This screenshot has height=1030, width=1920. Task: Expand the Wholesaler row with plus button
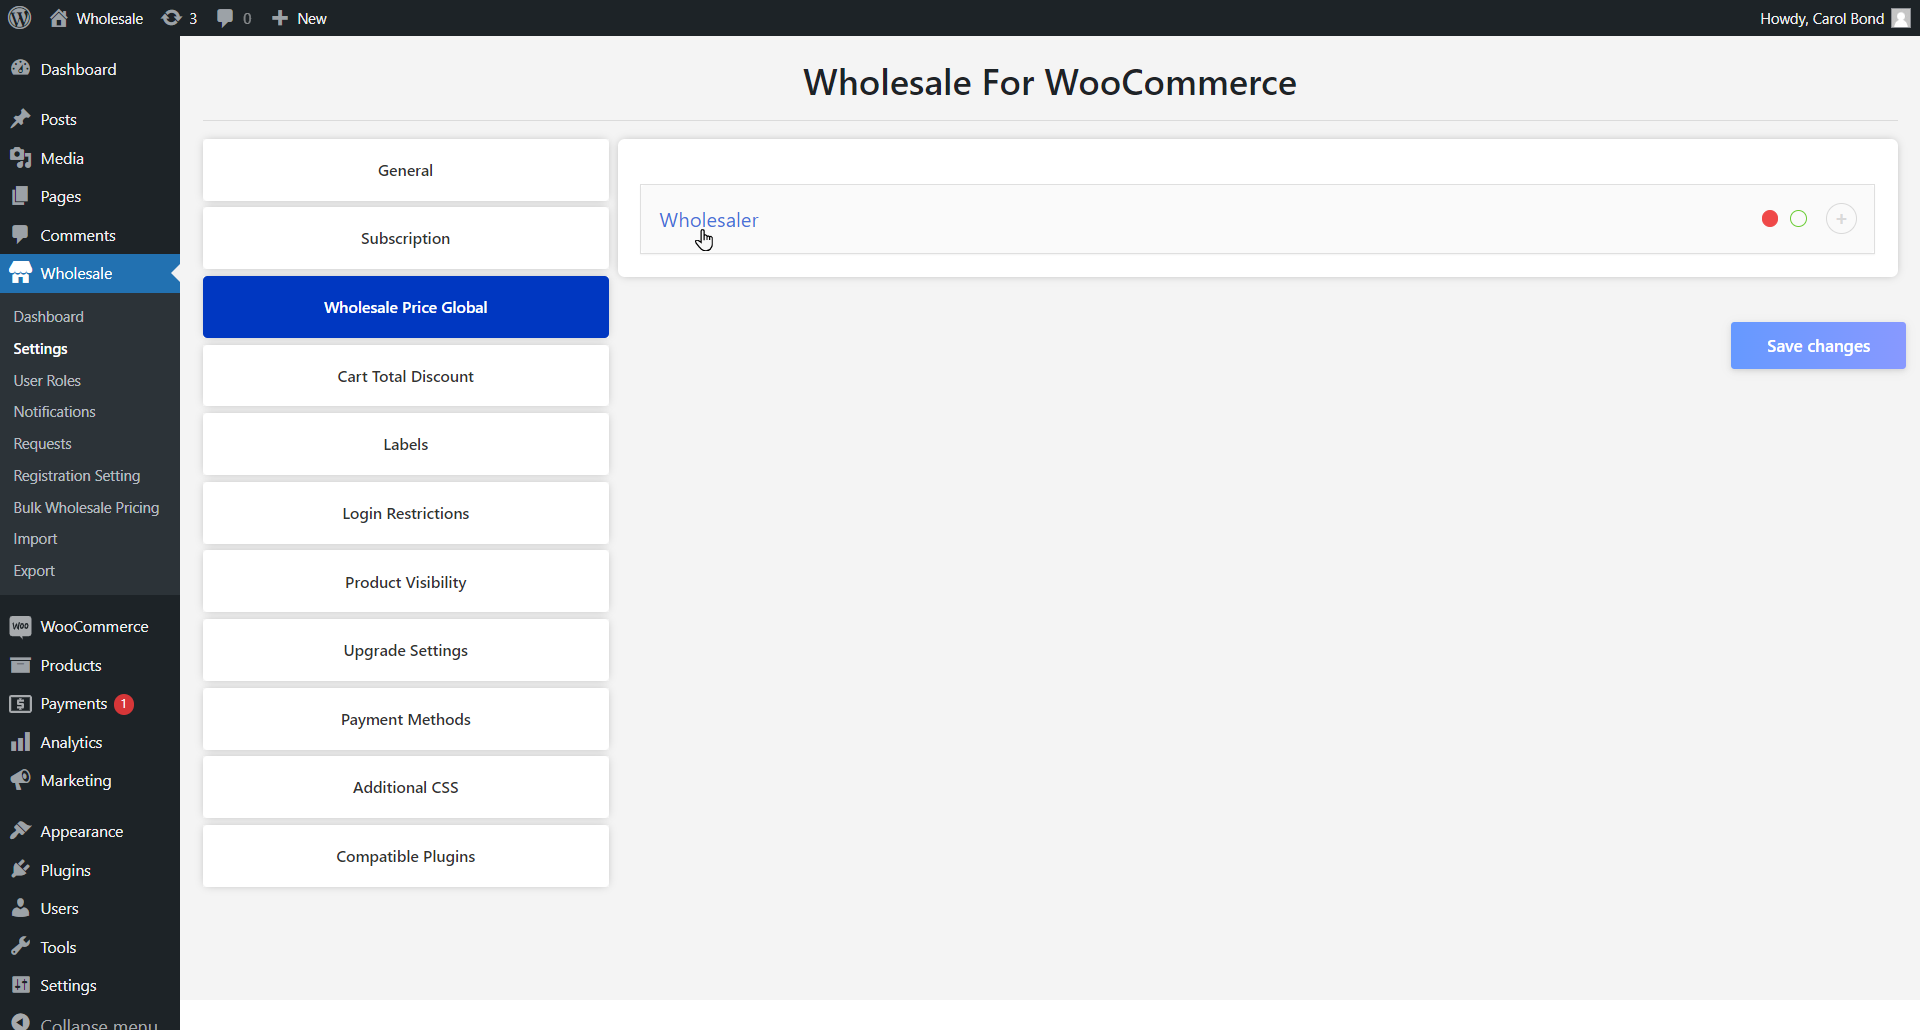pos(1841,219)
